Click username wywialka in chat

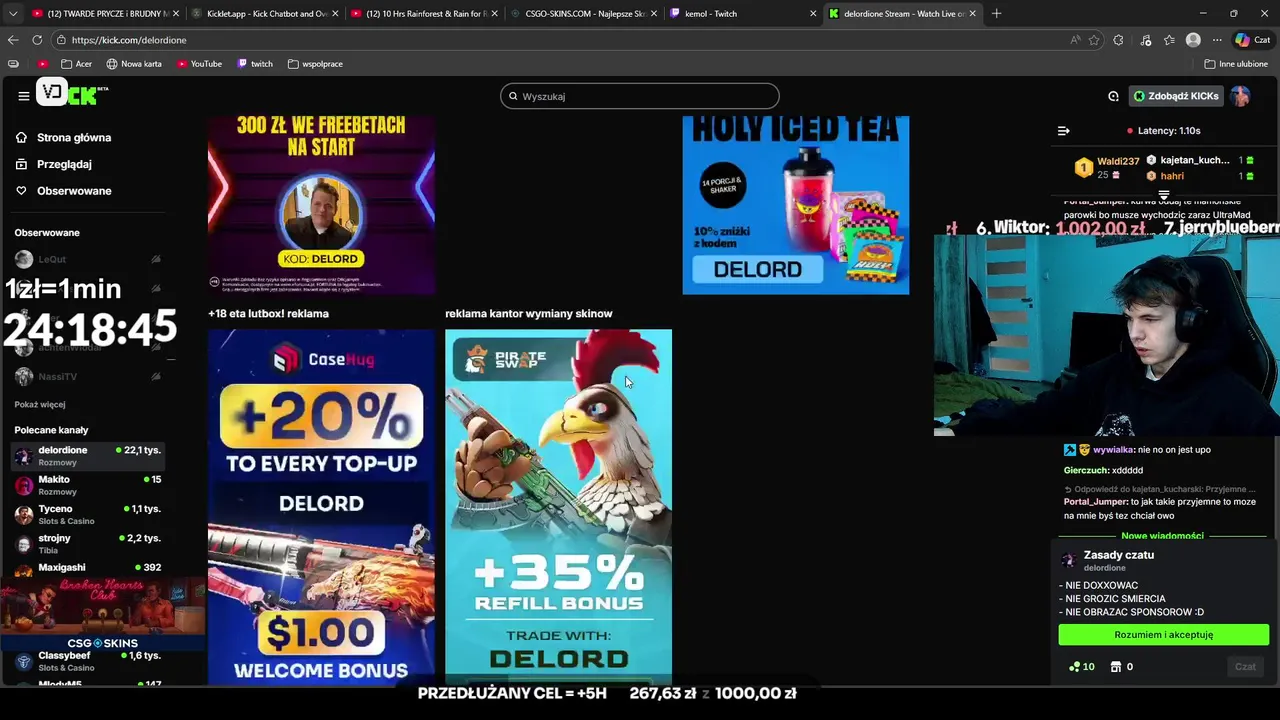tap(1113, 450)
